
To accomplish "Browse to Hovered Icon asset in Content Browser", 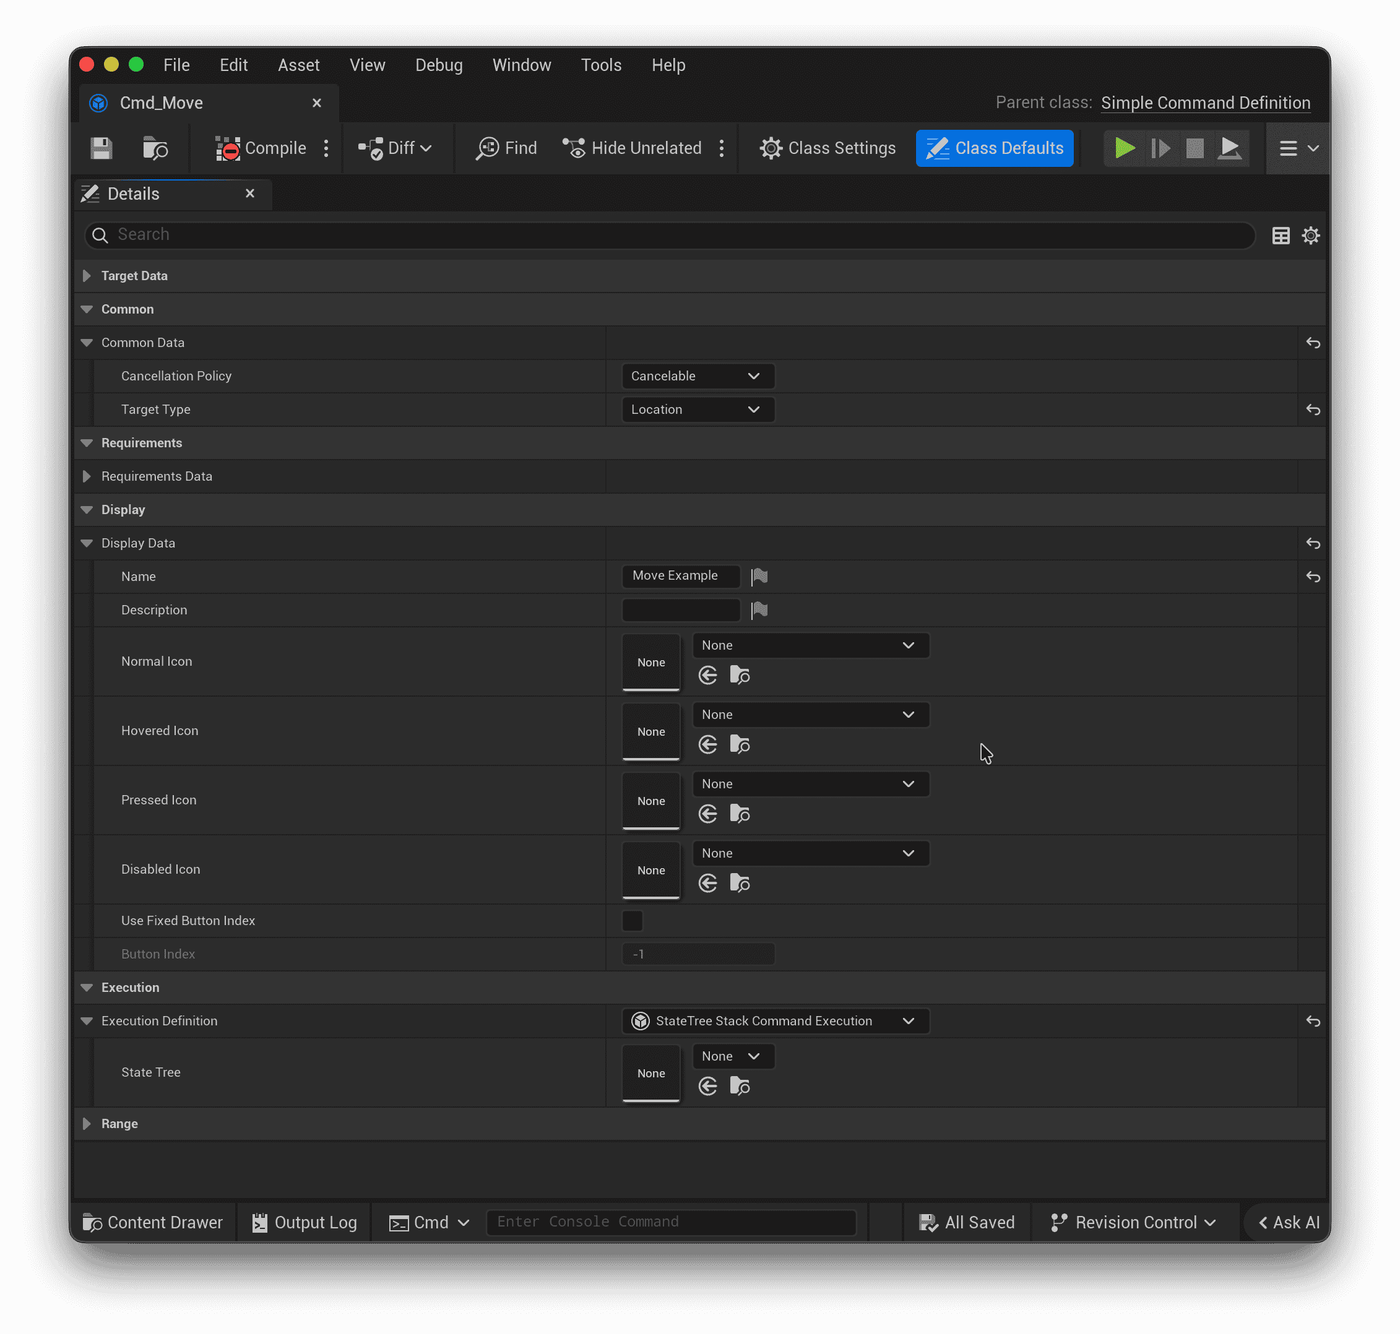I will [740, 745].
